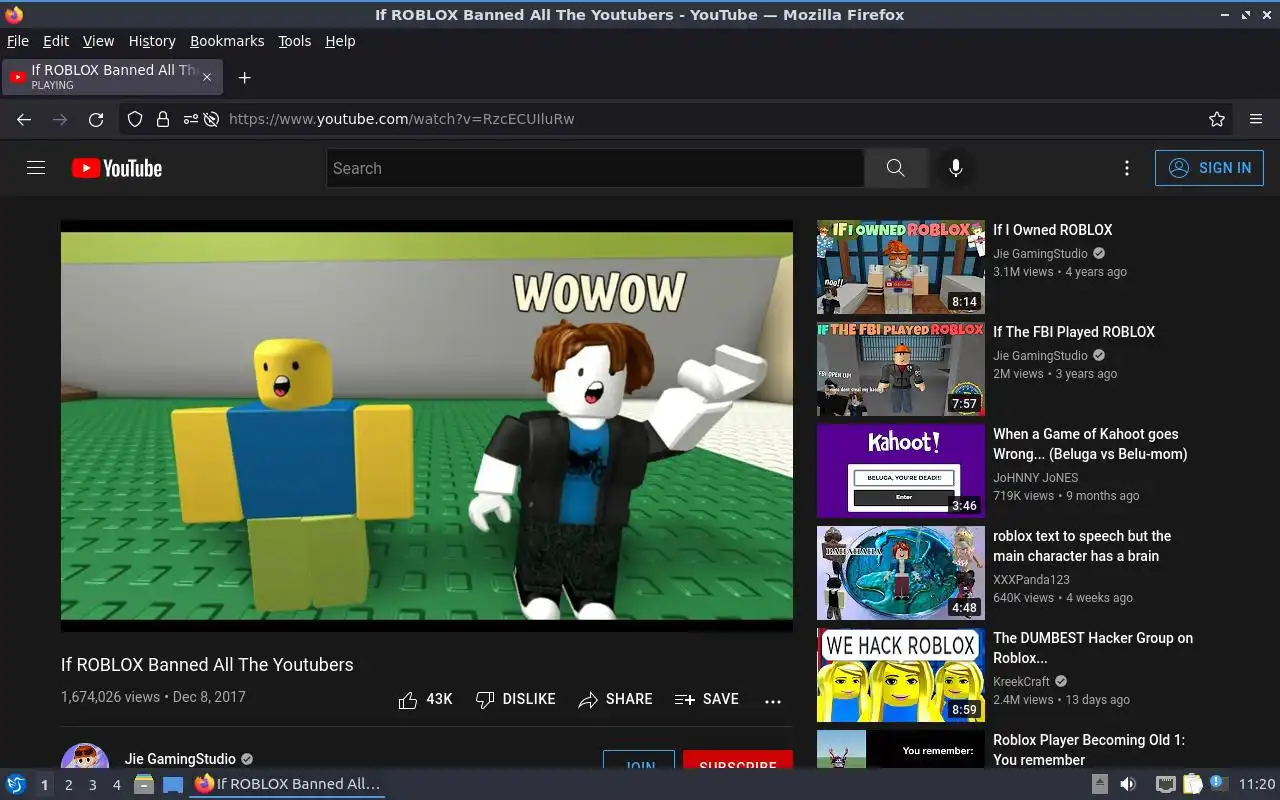The width and height of the screenshot is (1280, 800).
Task: Open the Tools menu
Action: pyautogui.click(x=295, y=41)
